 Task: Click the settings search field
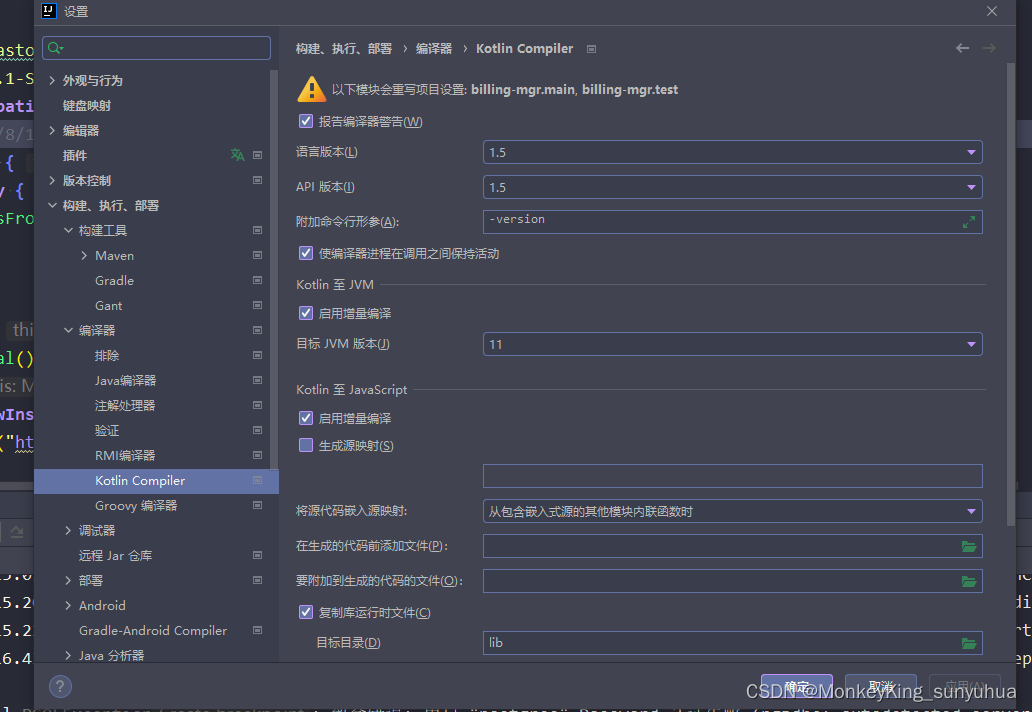pyautogui.click(x=156, y=47)
